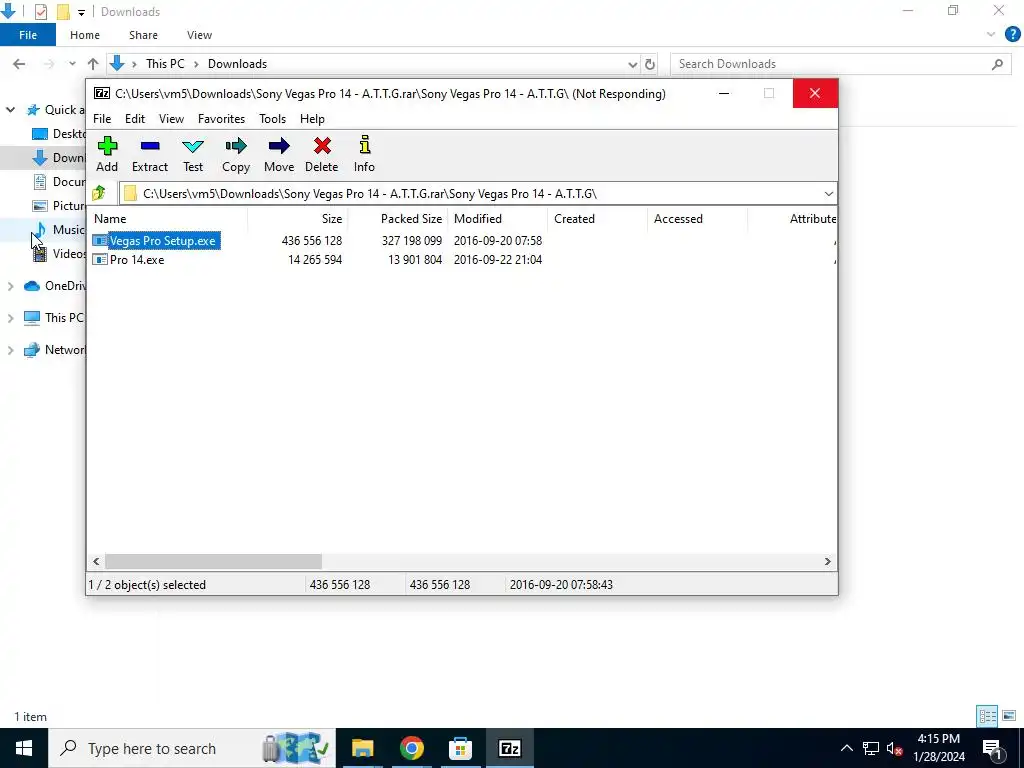Go back in File Explorer
The image size is (1024, 768).
19,64
